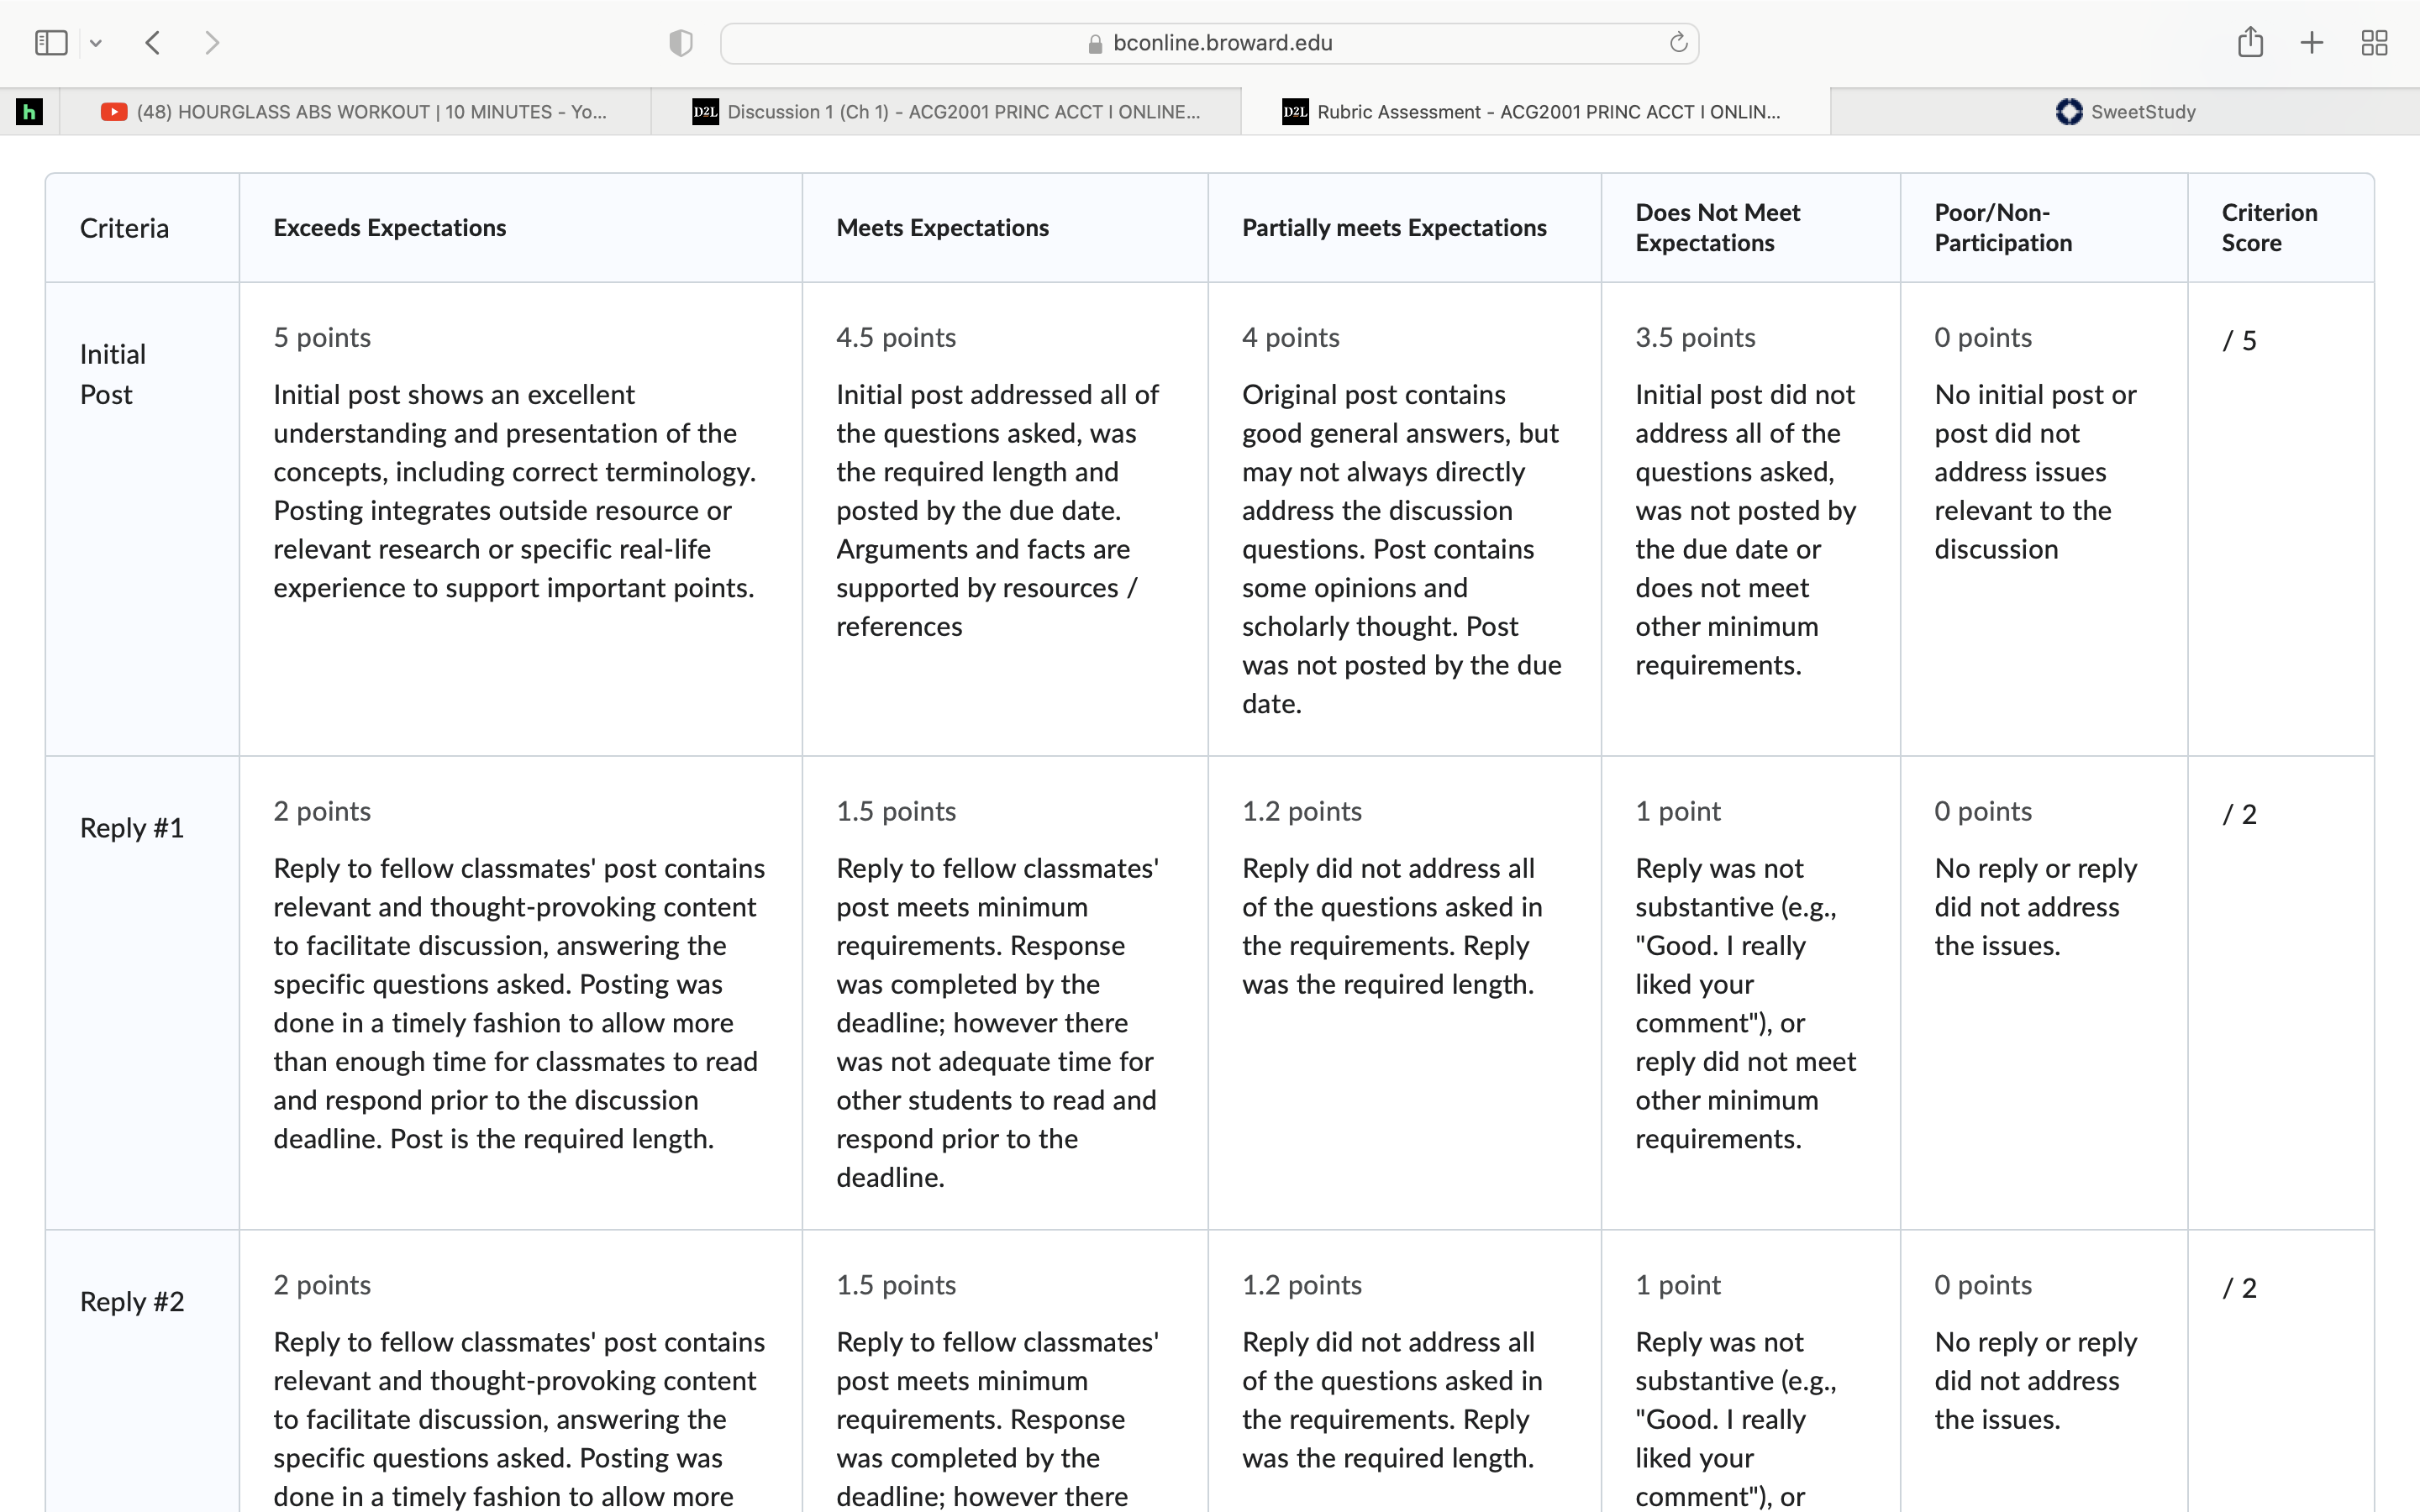Select the 5 points Exceeds Expectations cell
This screenshot has height=1512, width=2420.
[520, 518]
